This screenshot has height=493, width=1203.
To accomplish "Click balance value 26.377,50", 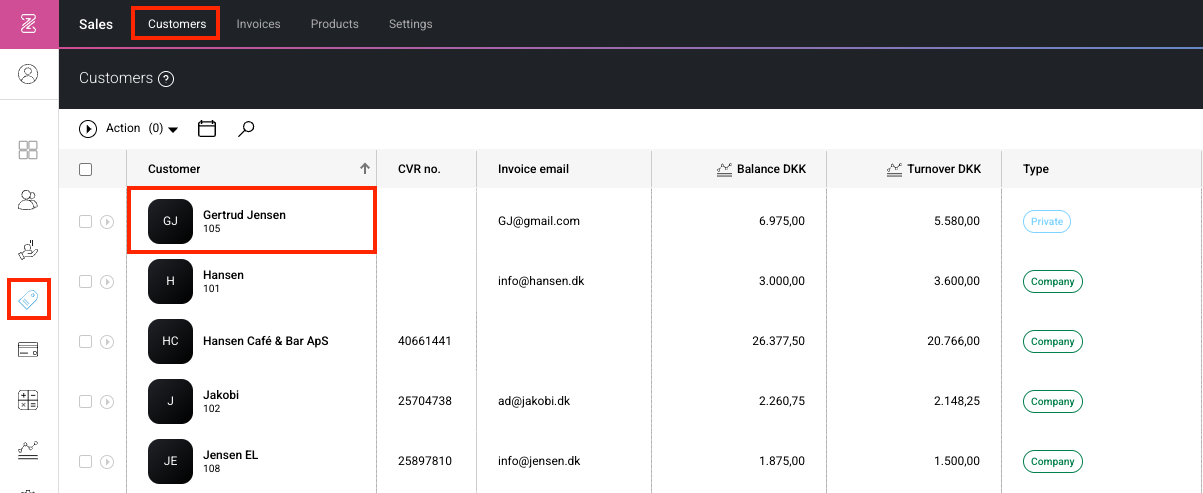I will tap(779, 341).
